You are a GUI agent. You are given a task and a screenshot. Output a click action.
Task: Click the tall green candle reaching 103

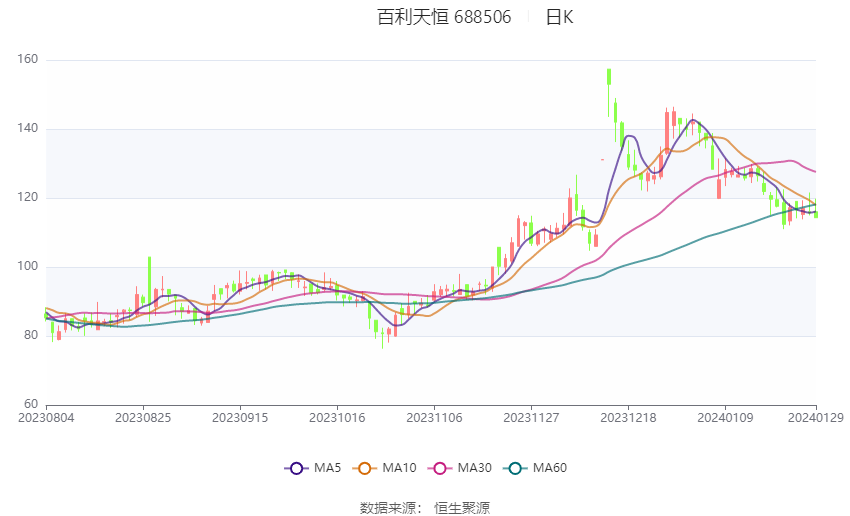[x=150, y=287]
